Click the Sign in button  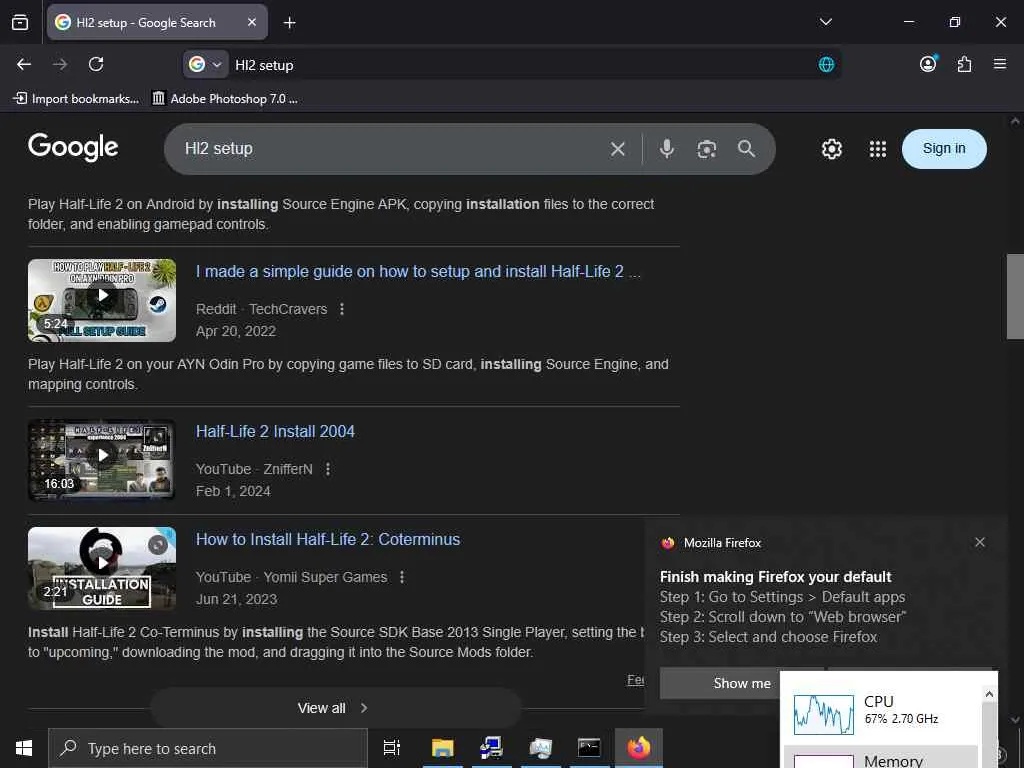tap(944, 149)
